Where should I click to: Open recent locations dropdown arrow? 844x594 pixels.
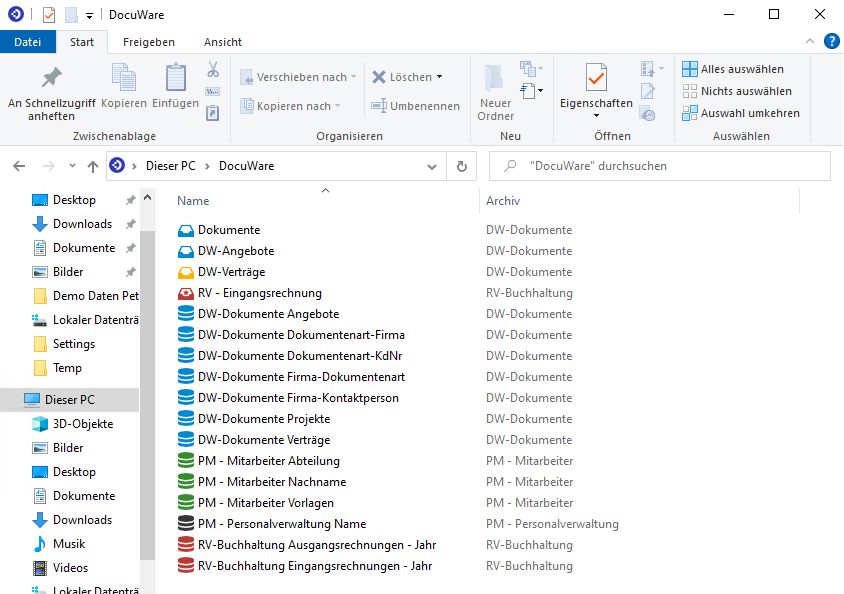72,166
